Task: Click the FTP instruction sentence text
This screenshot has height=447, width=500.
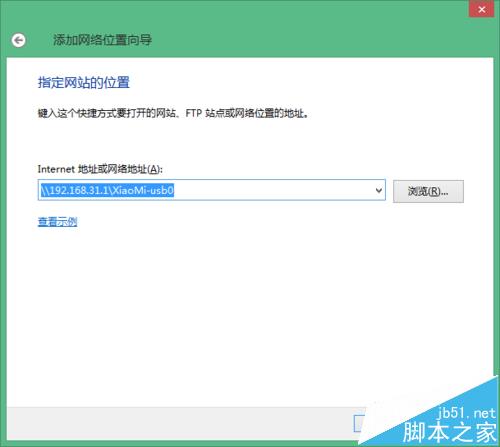Action: point(173,114)
